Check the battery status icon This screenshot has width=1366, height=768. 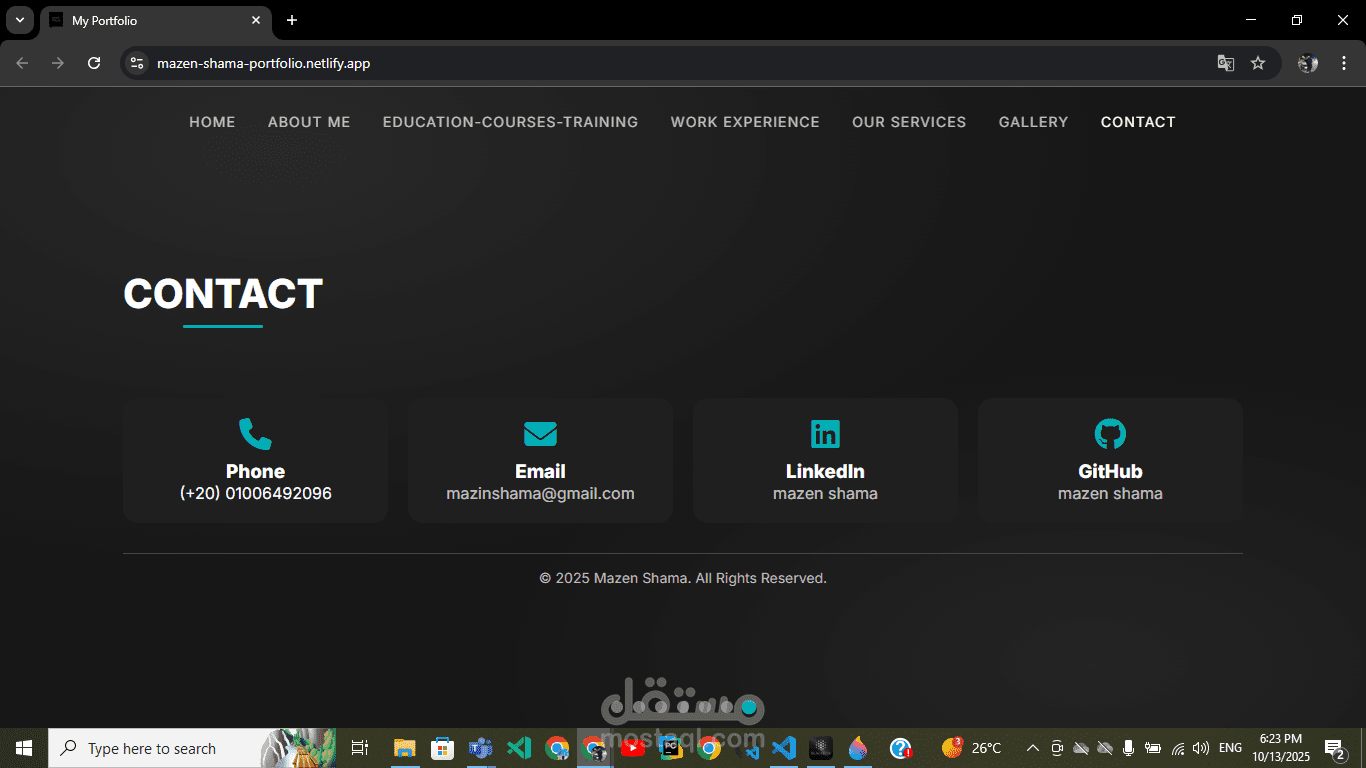[x=1153, y=748]
